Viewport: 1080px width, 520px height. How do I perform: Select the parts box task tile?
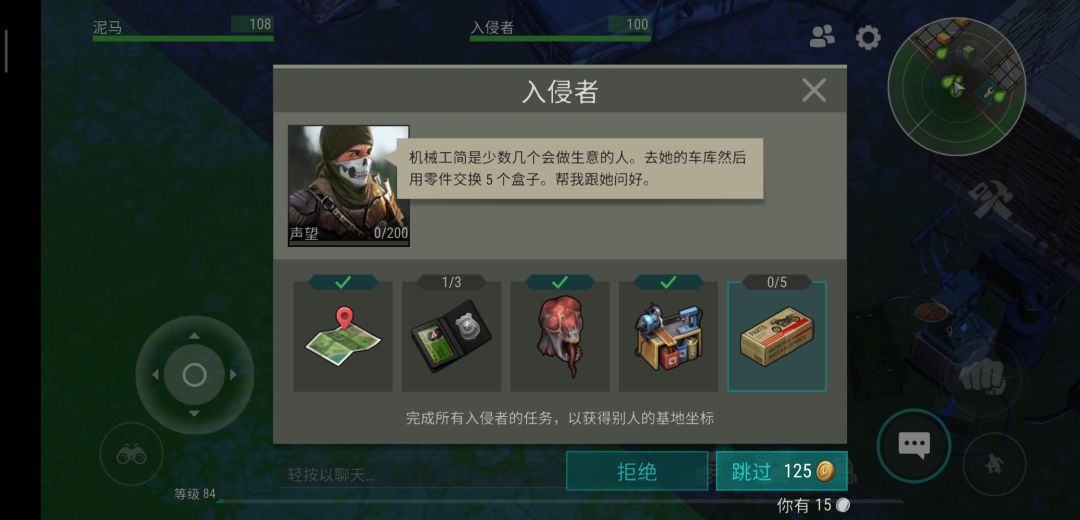click(777, 336)
